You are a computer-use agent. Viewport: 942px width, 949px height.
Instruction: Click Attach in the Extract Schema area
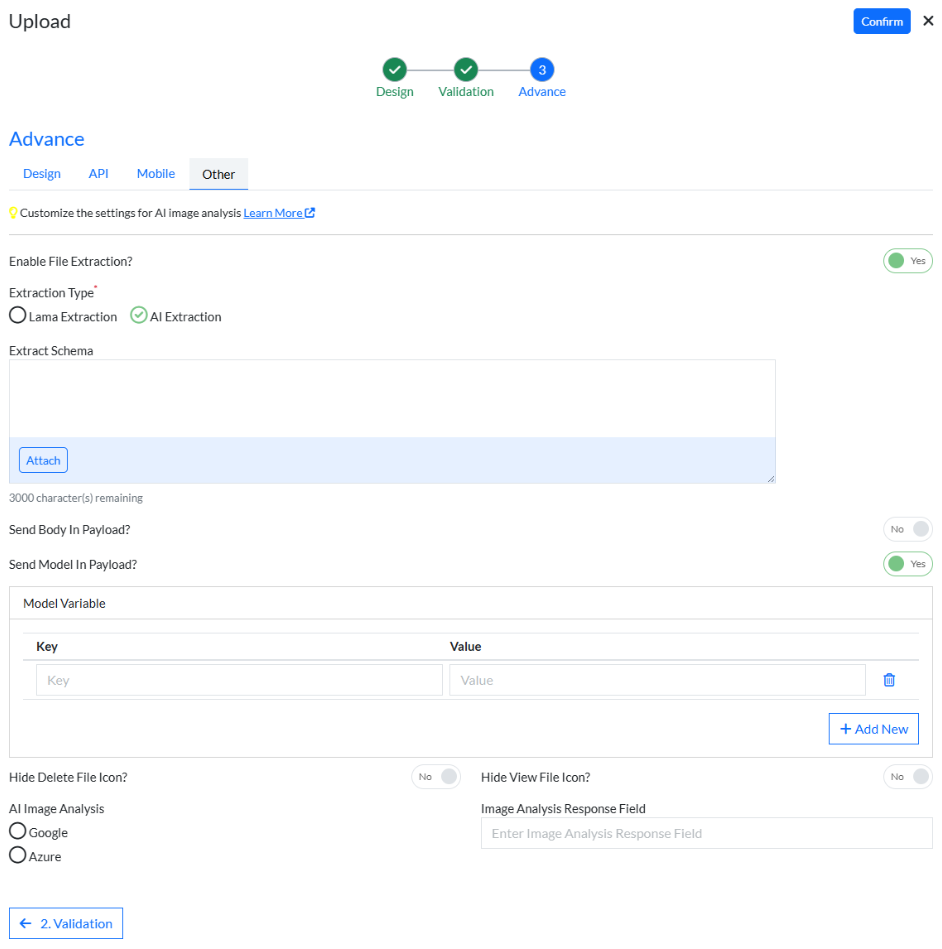click(x=42, y=460)
